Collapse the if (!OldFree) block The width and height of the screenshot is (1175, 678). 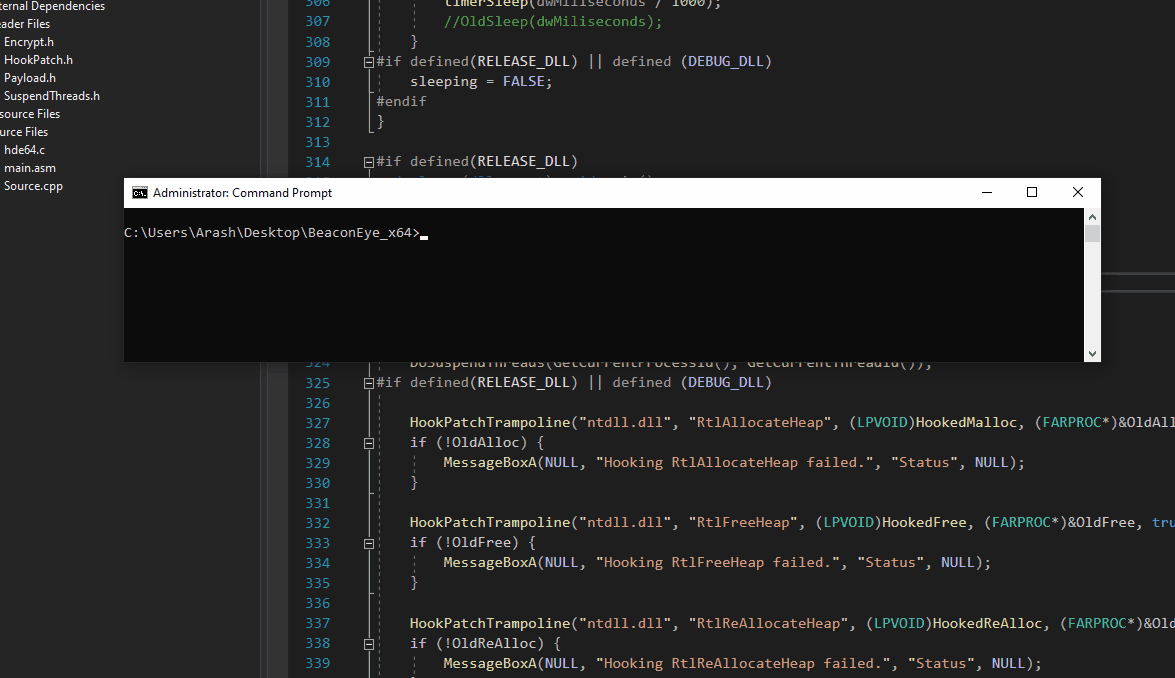pyautogui.click(x=369, y=544)
